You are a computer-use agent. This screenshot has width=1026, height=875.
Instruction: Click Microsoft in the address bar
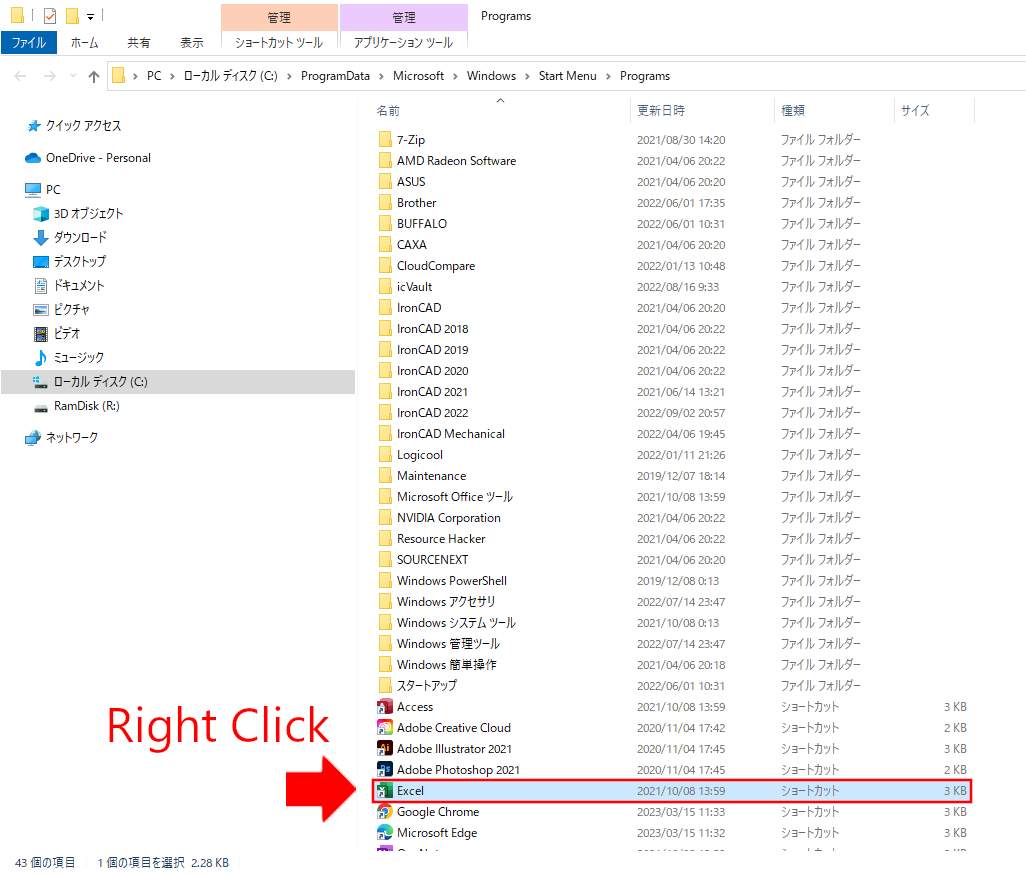pyautogui.click(x=418, y=76)
